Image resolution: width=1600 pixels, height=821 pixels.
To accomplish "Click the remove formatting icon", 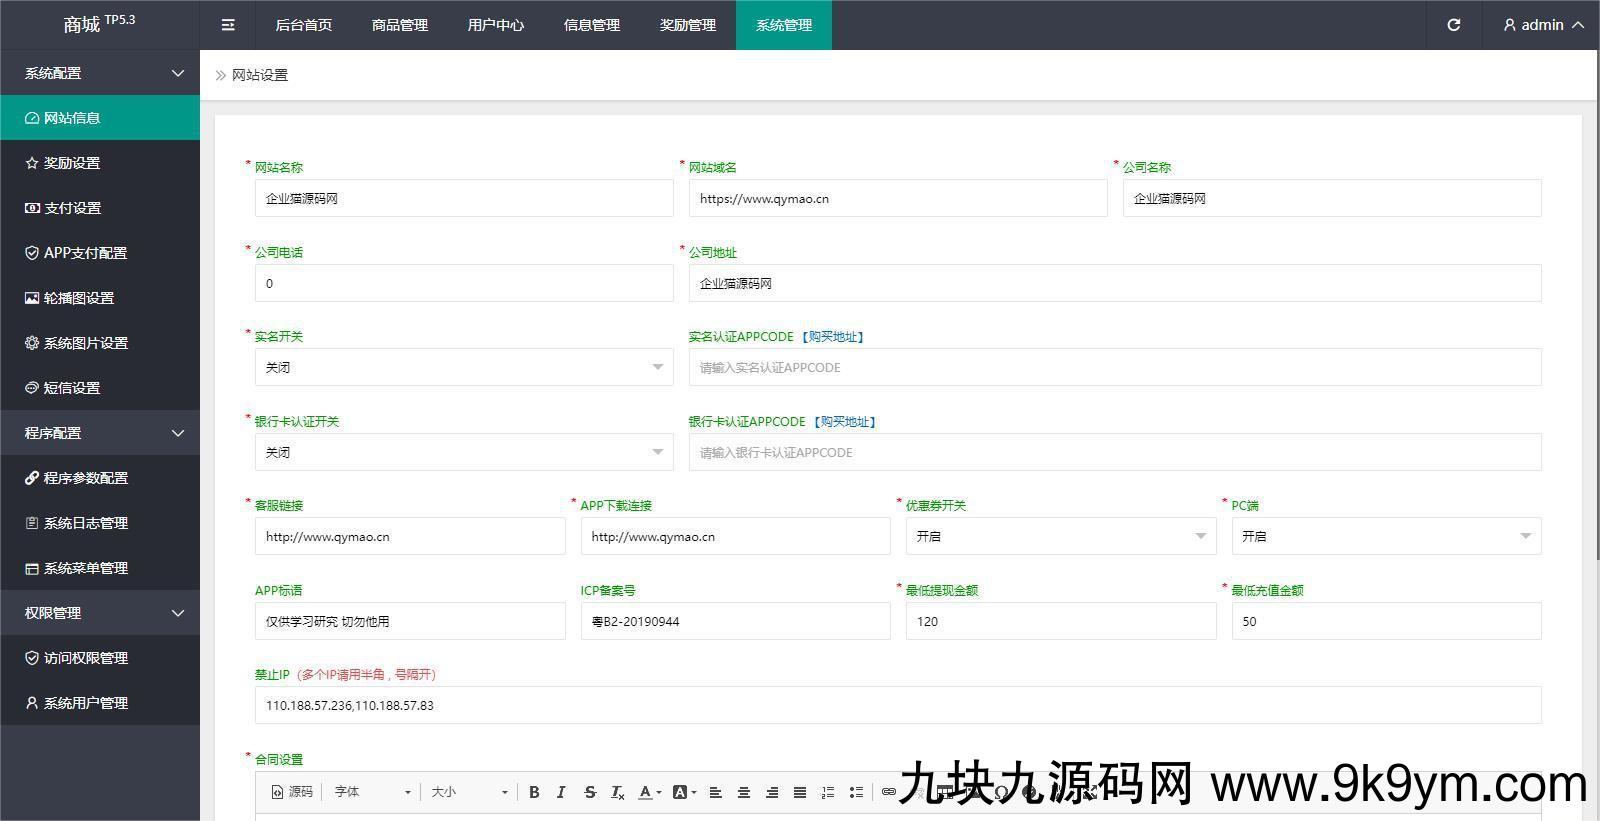I will [x=618, y=792].
